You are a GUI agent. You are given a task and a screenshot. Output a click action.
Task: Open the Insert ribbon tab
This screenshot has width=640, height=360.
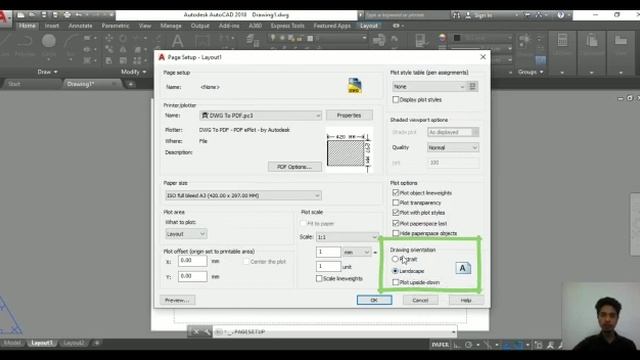pos(52,26)
